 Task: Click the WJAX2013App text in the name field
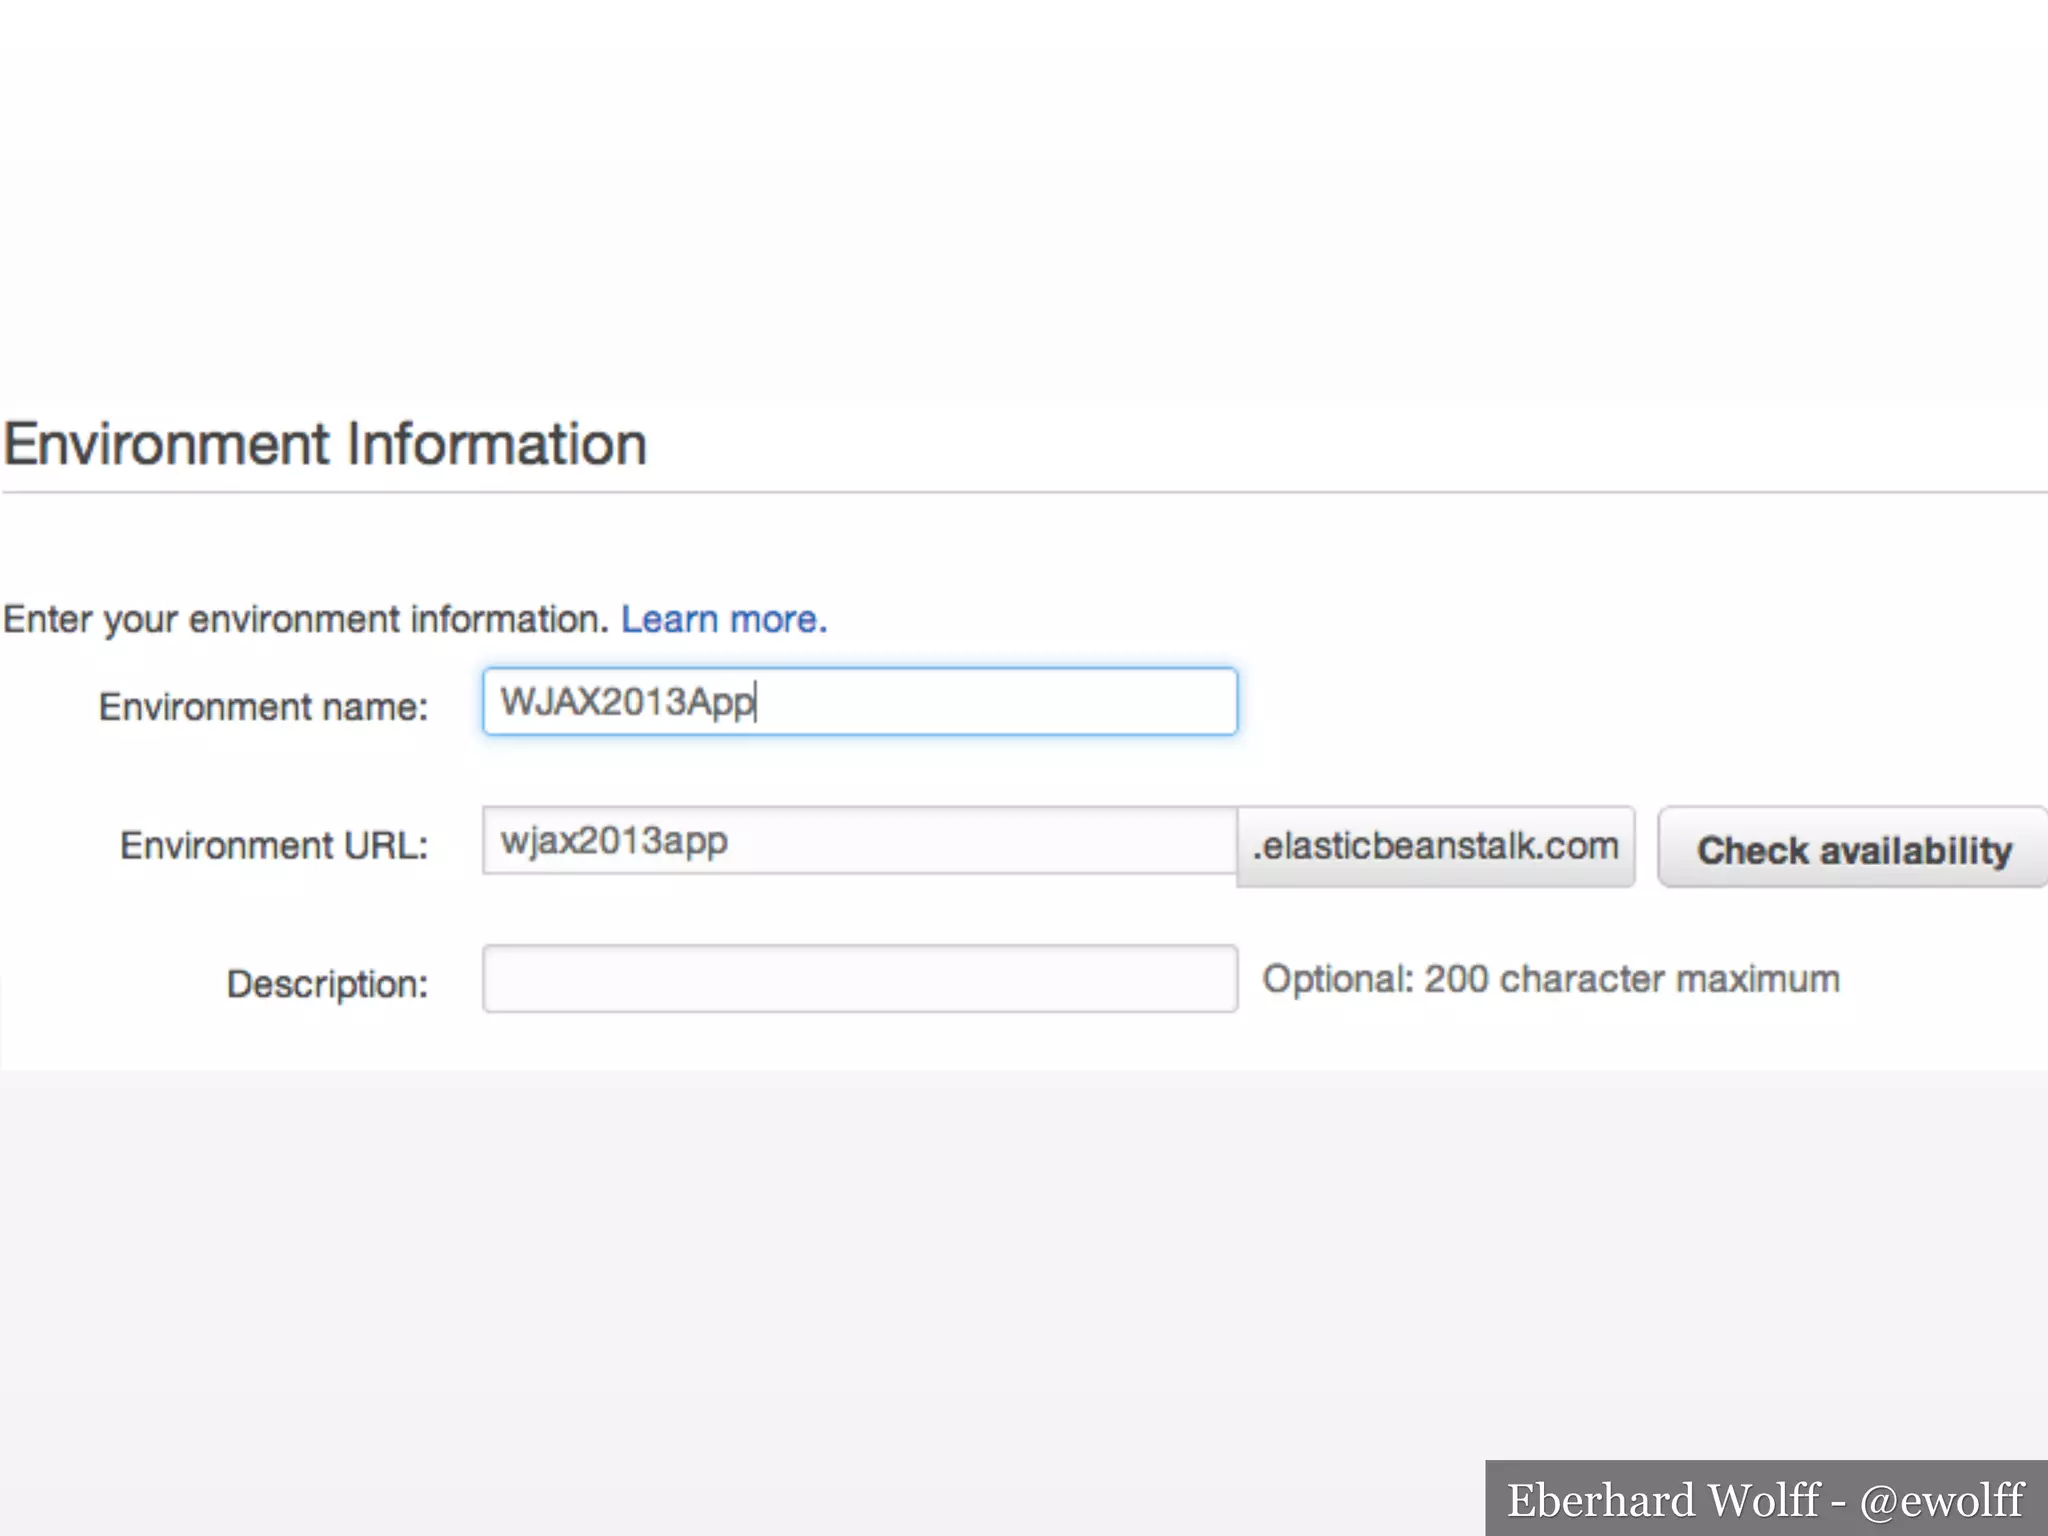pos(627,702)
